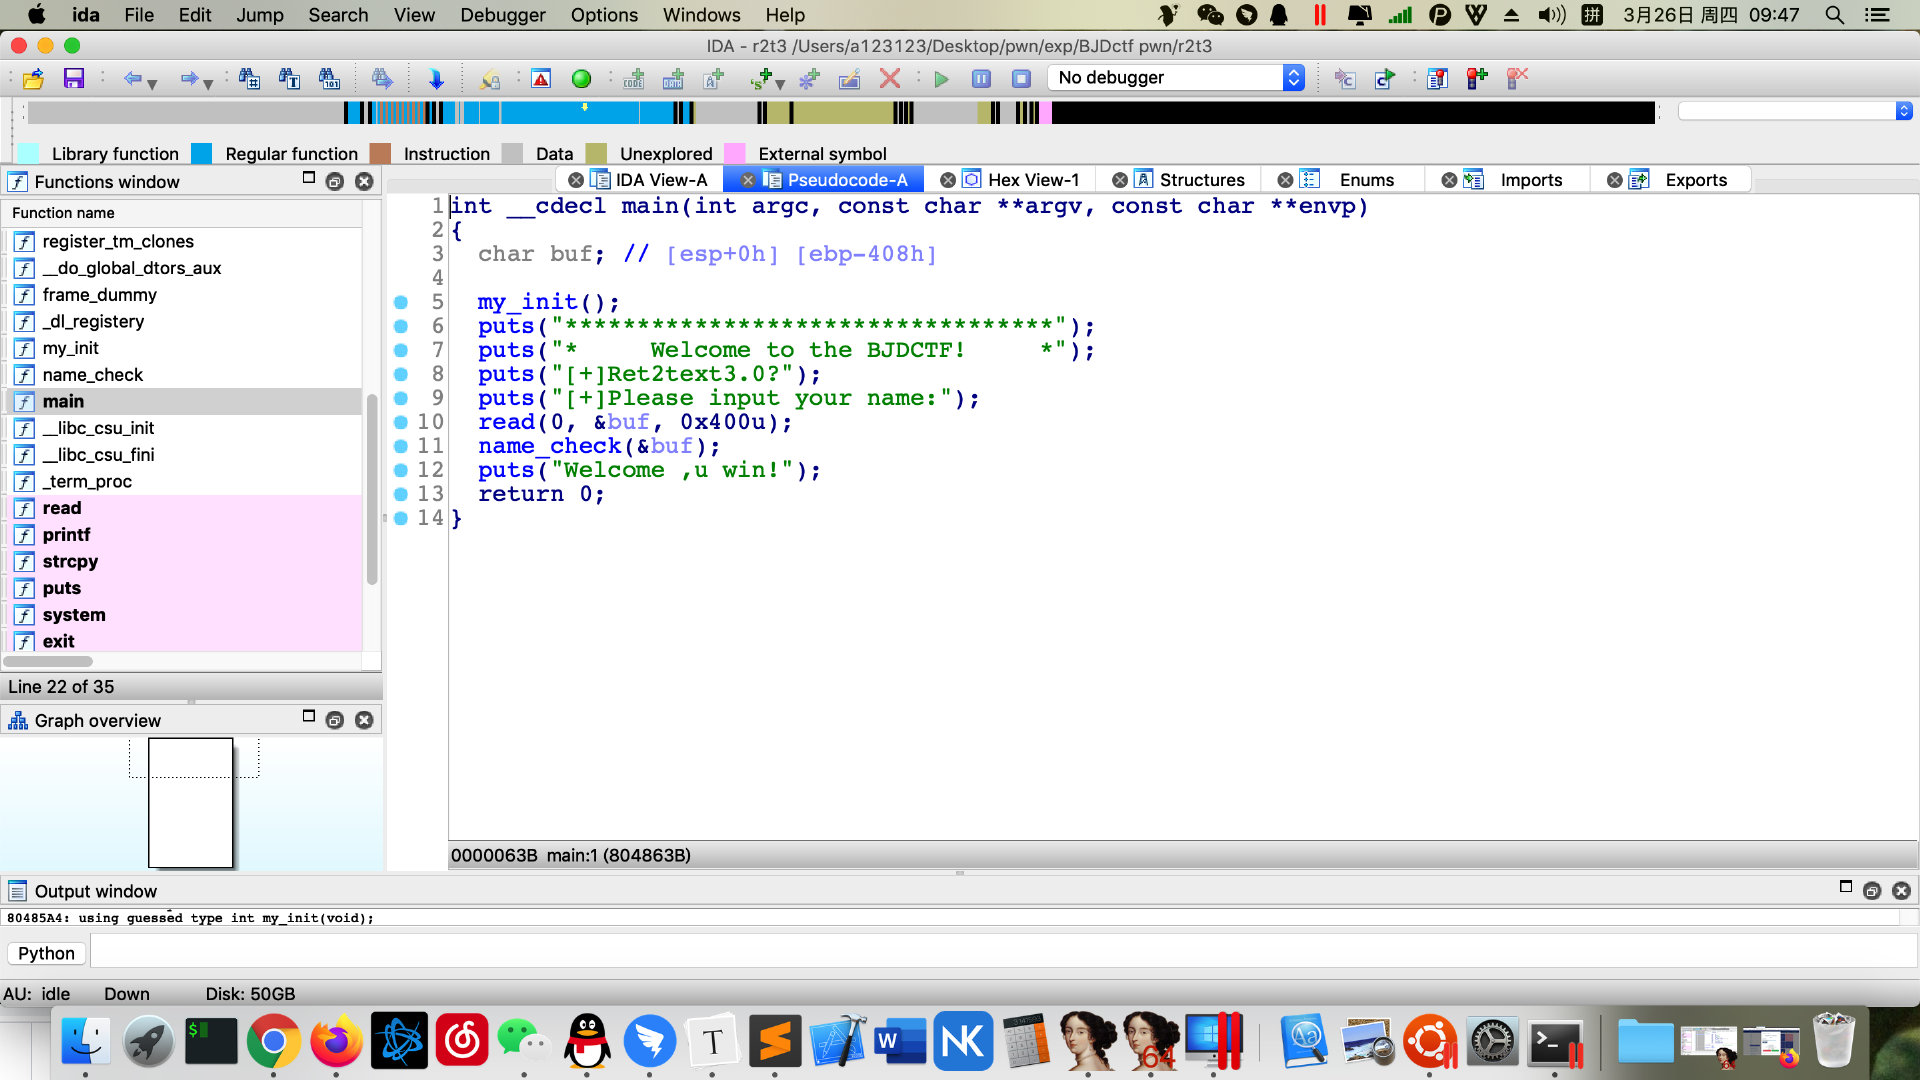Click Functions window vertical scrollbar
1920x1080 pixels.
coord(372,490)
